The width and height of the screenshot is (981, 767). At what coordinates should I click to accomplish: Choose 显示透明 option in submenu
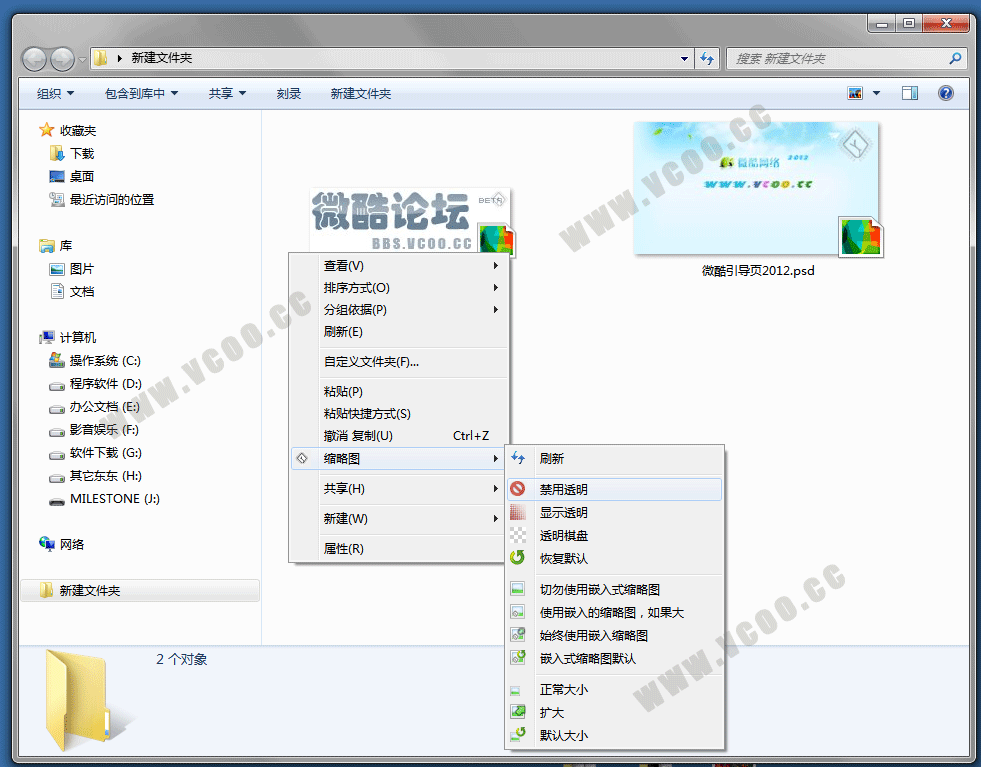click(x=563, y=512)
